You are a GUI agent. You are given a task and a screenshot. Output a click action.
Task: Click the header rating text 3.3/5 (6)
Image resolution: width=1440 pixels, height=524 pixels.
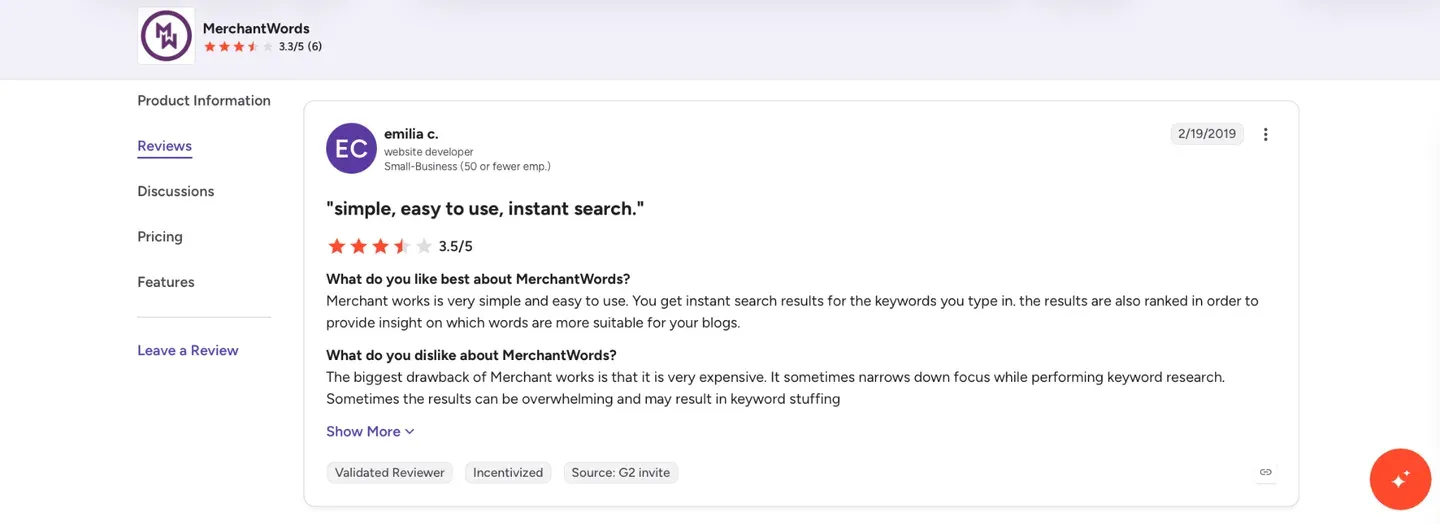tap(300, 47)
